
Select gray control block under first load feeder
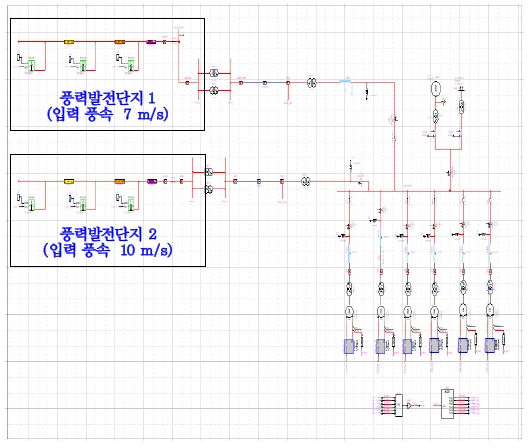(349, 346)
